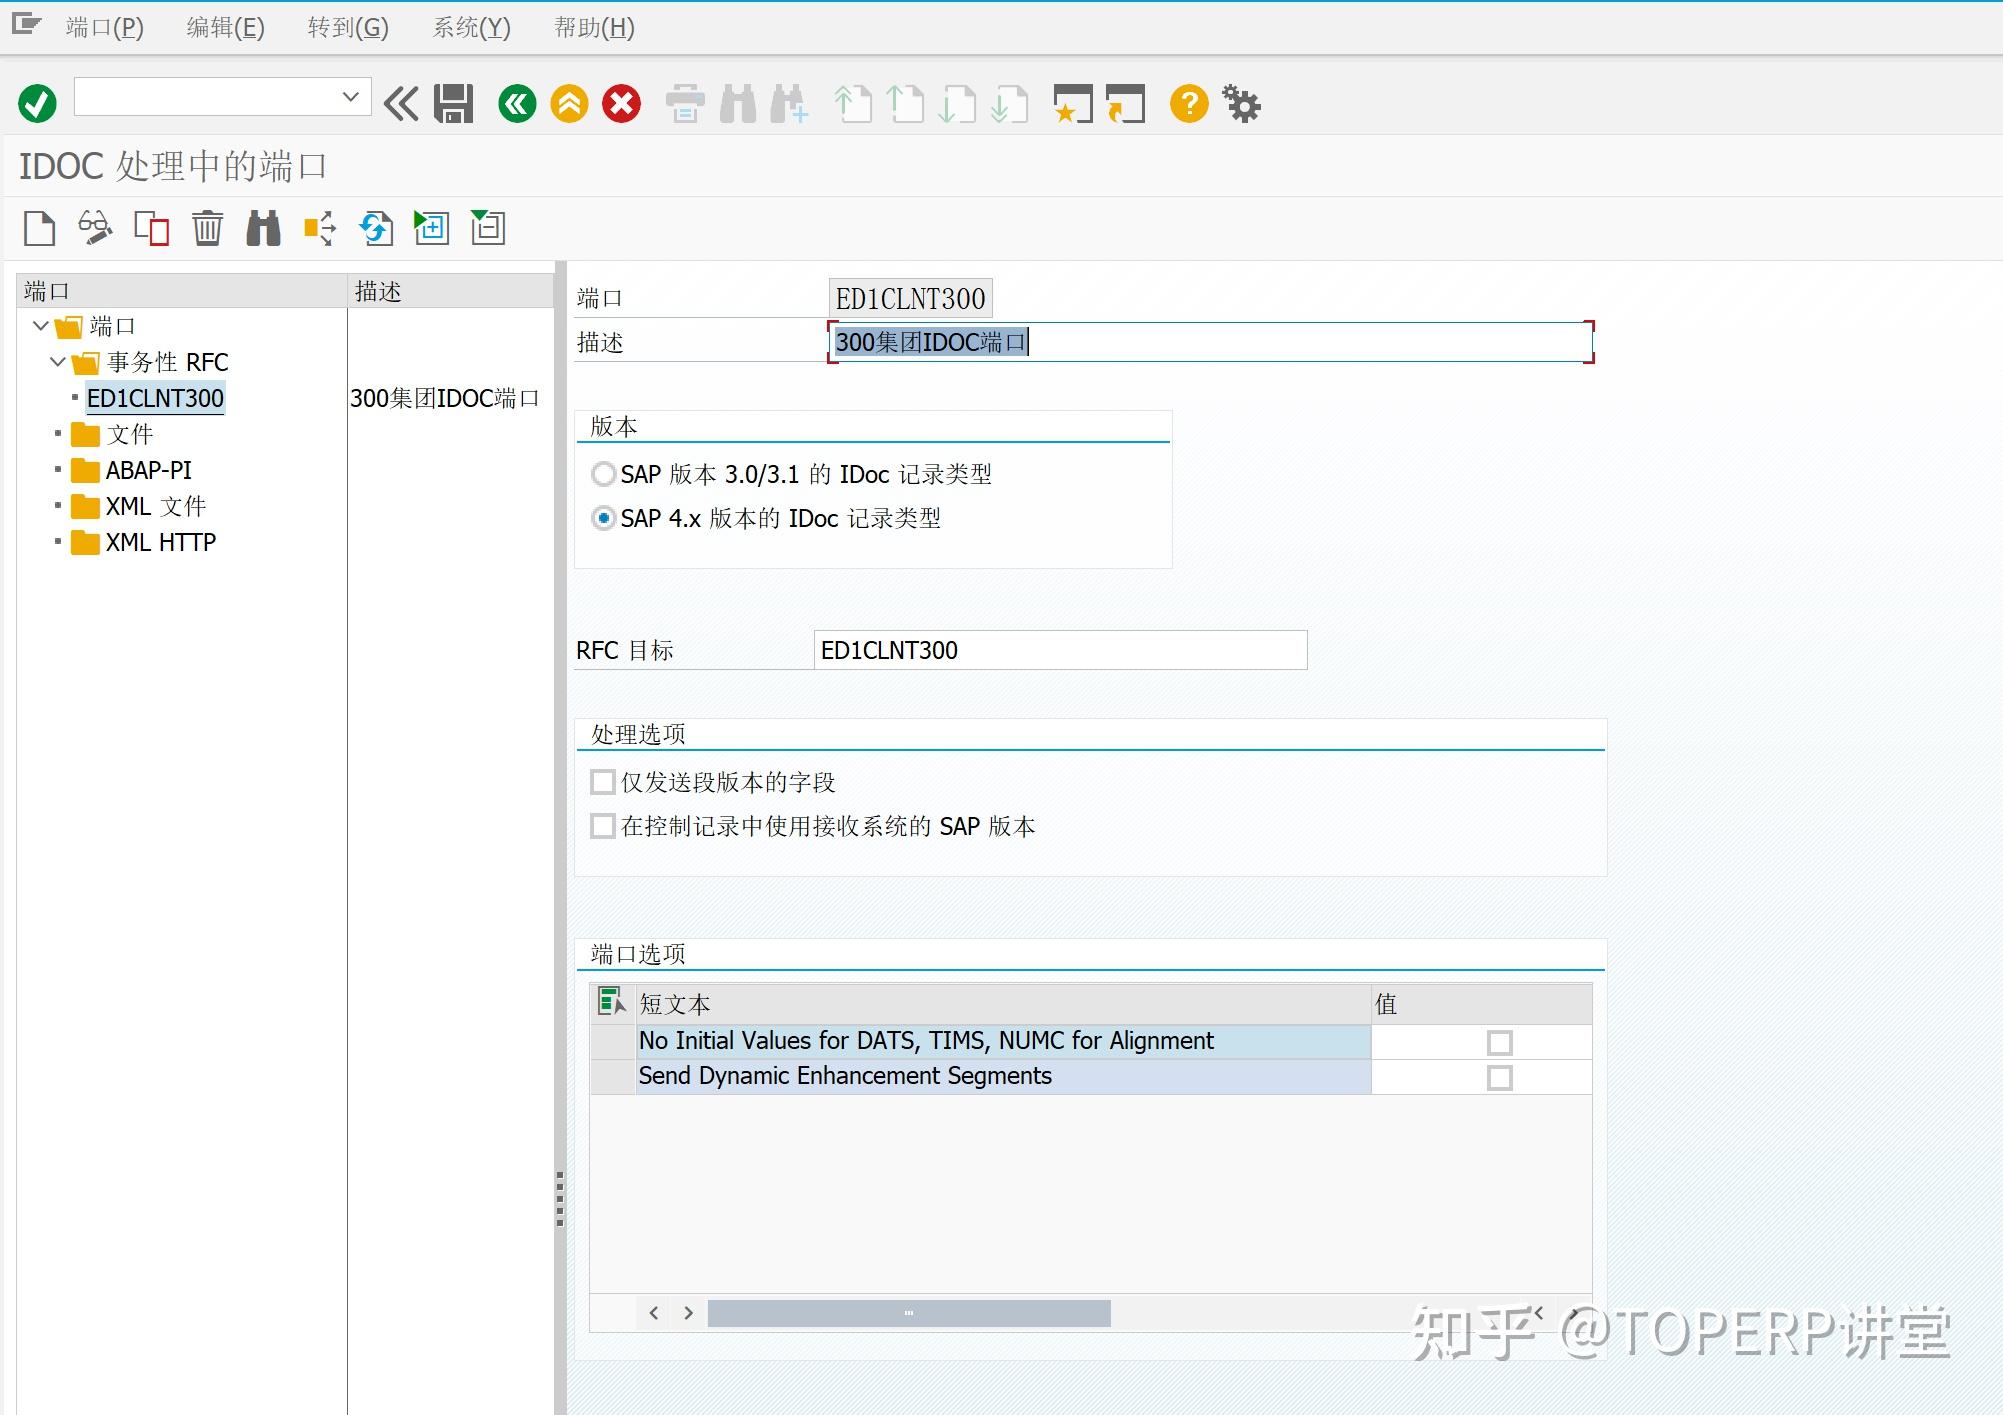Enable 仅发送段版本的字段 checkbox
Image resolution: width=2003 pixels, height=1415 pixels.
pos(602,781)
